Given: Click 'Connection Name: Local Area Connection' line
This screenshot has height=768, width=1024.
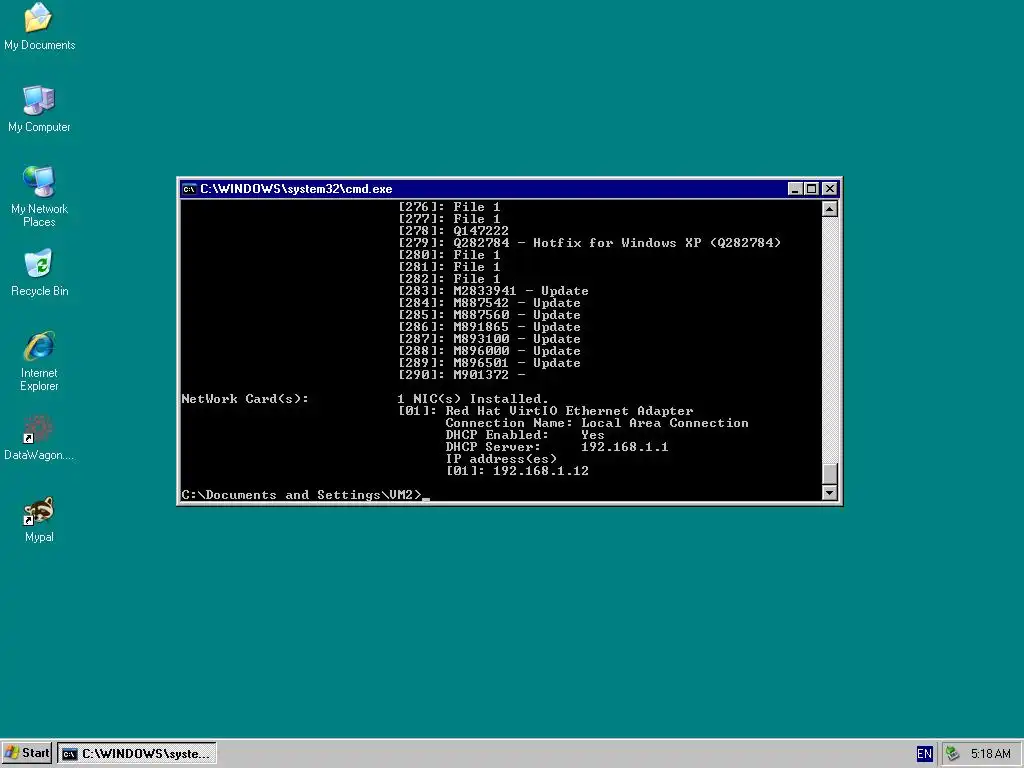Looking at the screenshot, I should 597,423.
